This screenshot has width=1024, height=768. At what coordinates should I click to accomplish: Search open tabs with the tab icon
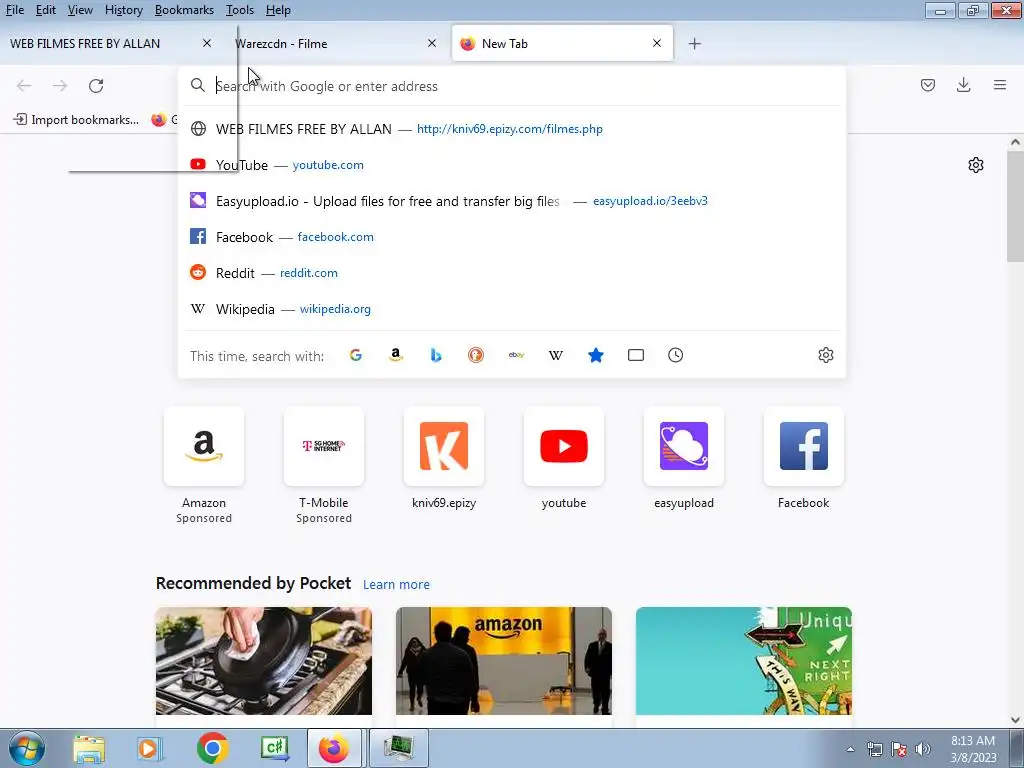[635, 355]
